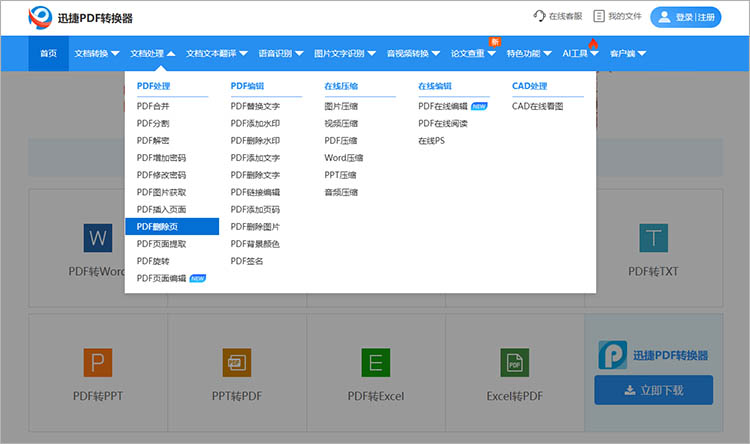Open the 音视频转换 dropdown
This screenshot has width=750, height=444.
tap(413, 54)
